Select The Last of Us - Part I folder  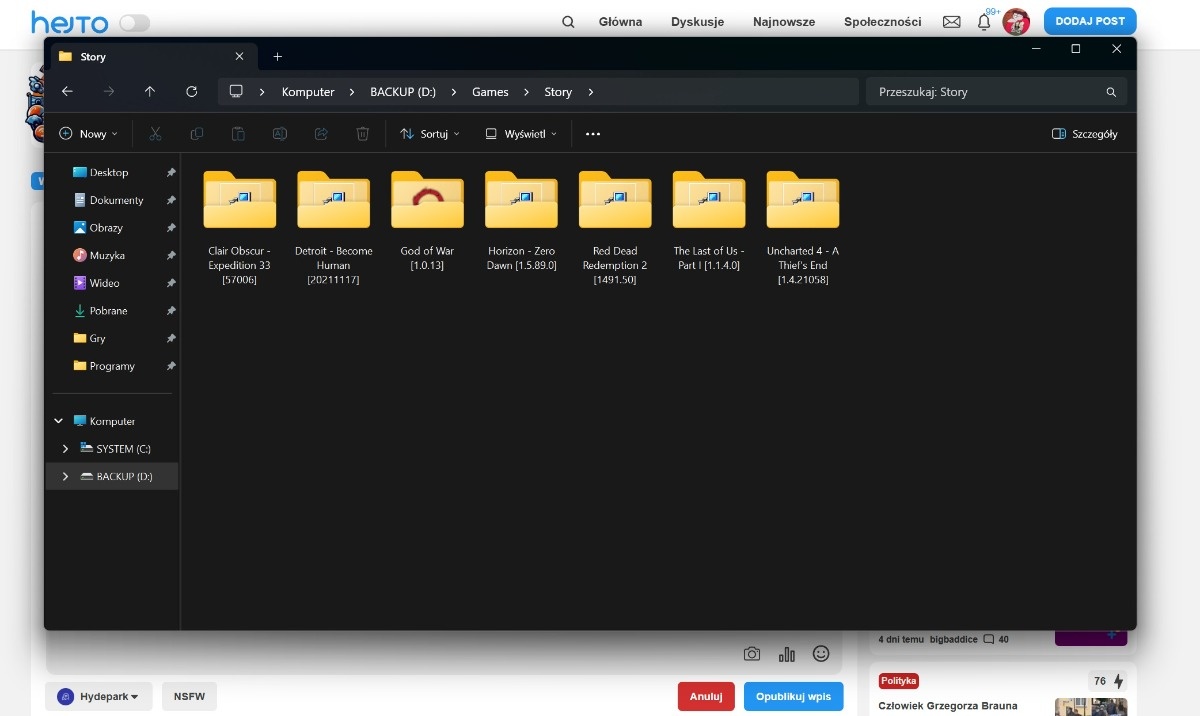pos(709,221)
